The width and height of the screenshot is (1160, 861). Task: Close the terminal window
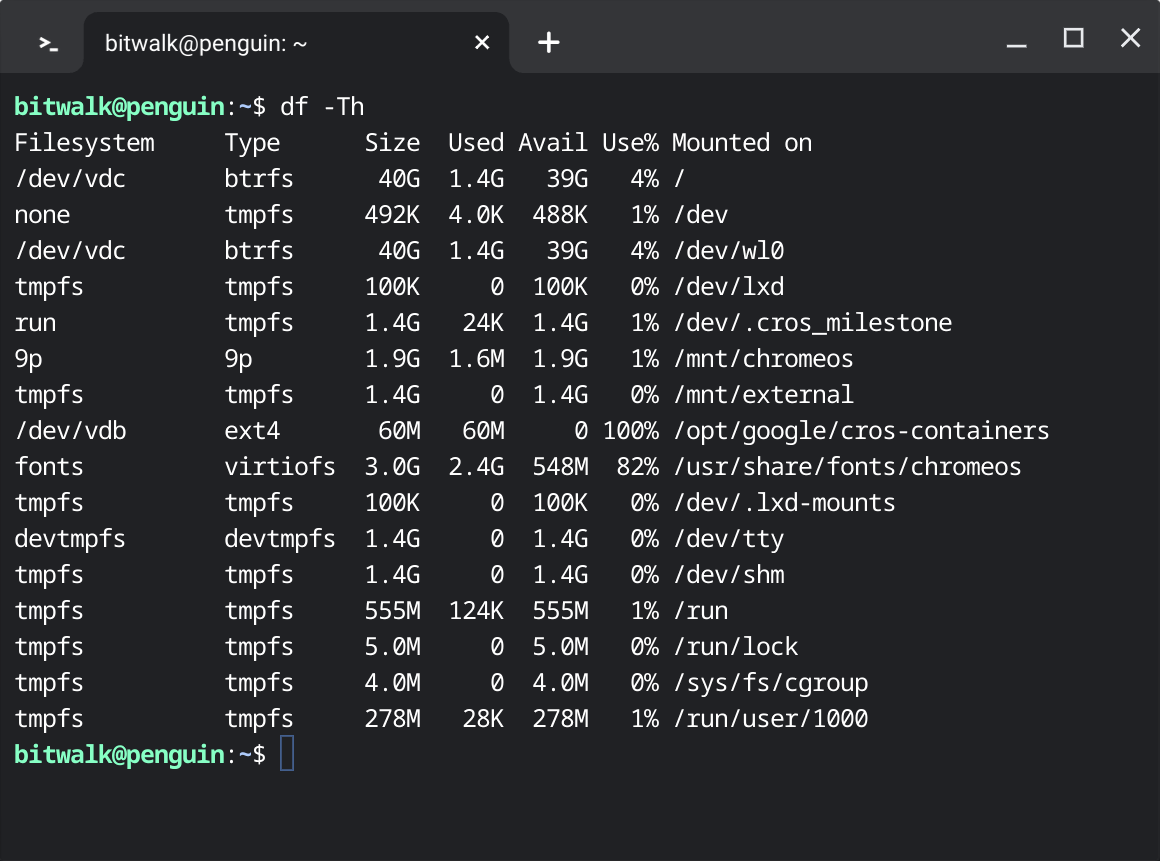(x=1130, y=38)
